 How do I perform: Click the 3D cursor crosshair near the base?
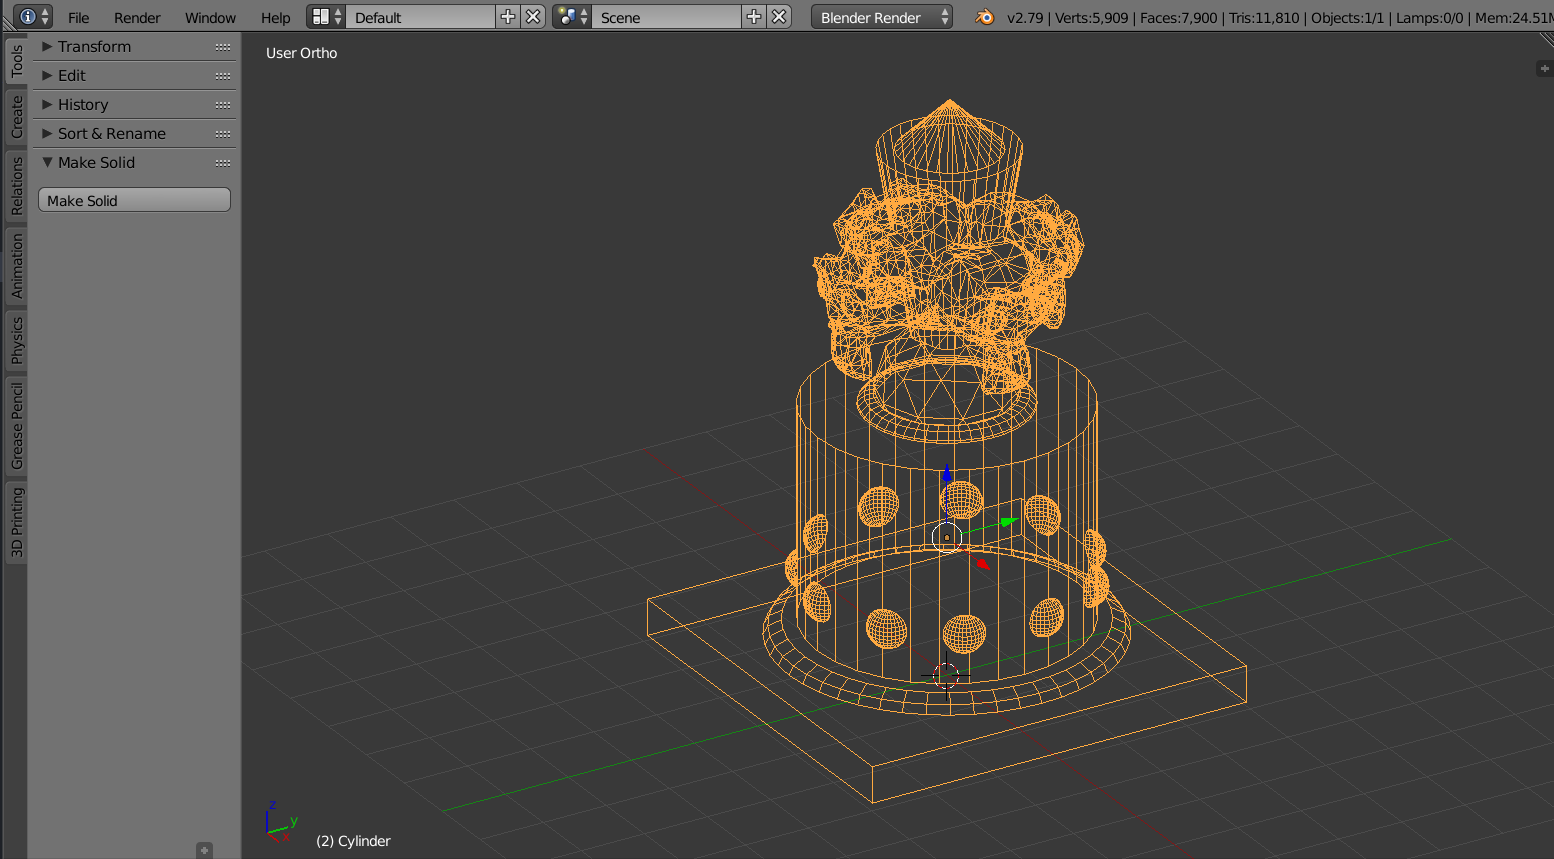click(946, 674)
